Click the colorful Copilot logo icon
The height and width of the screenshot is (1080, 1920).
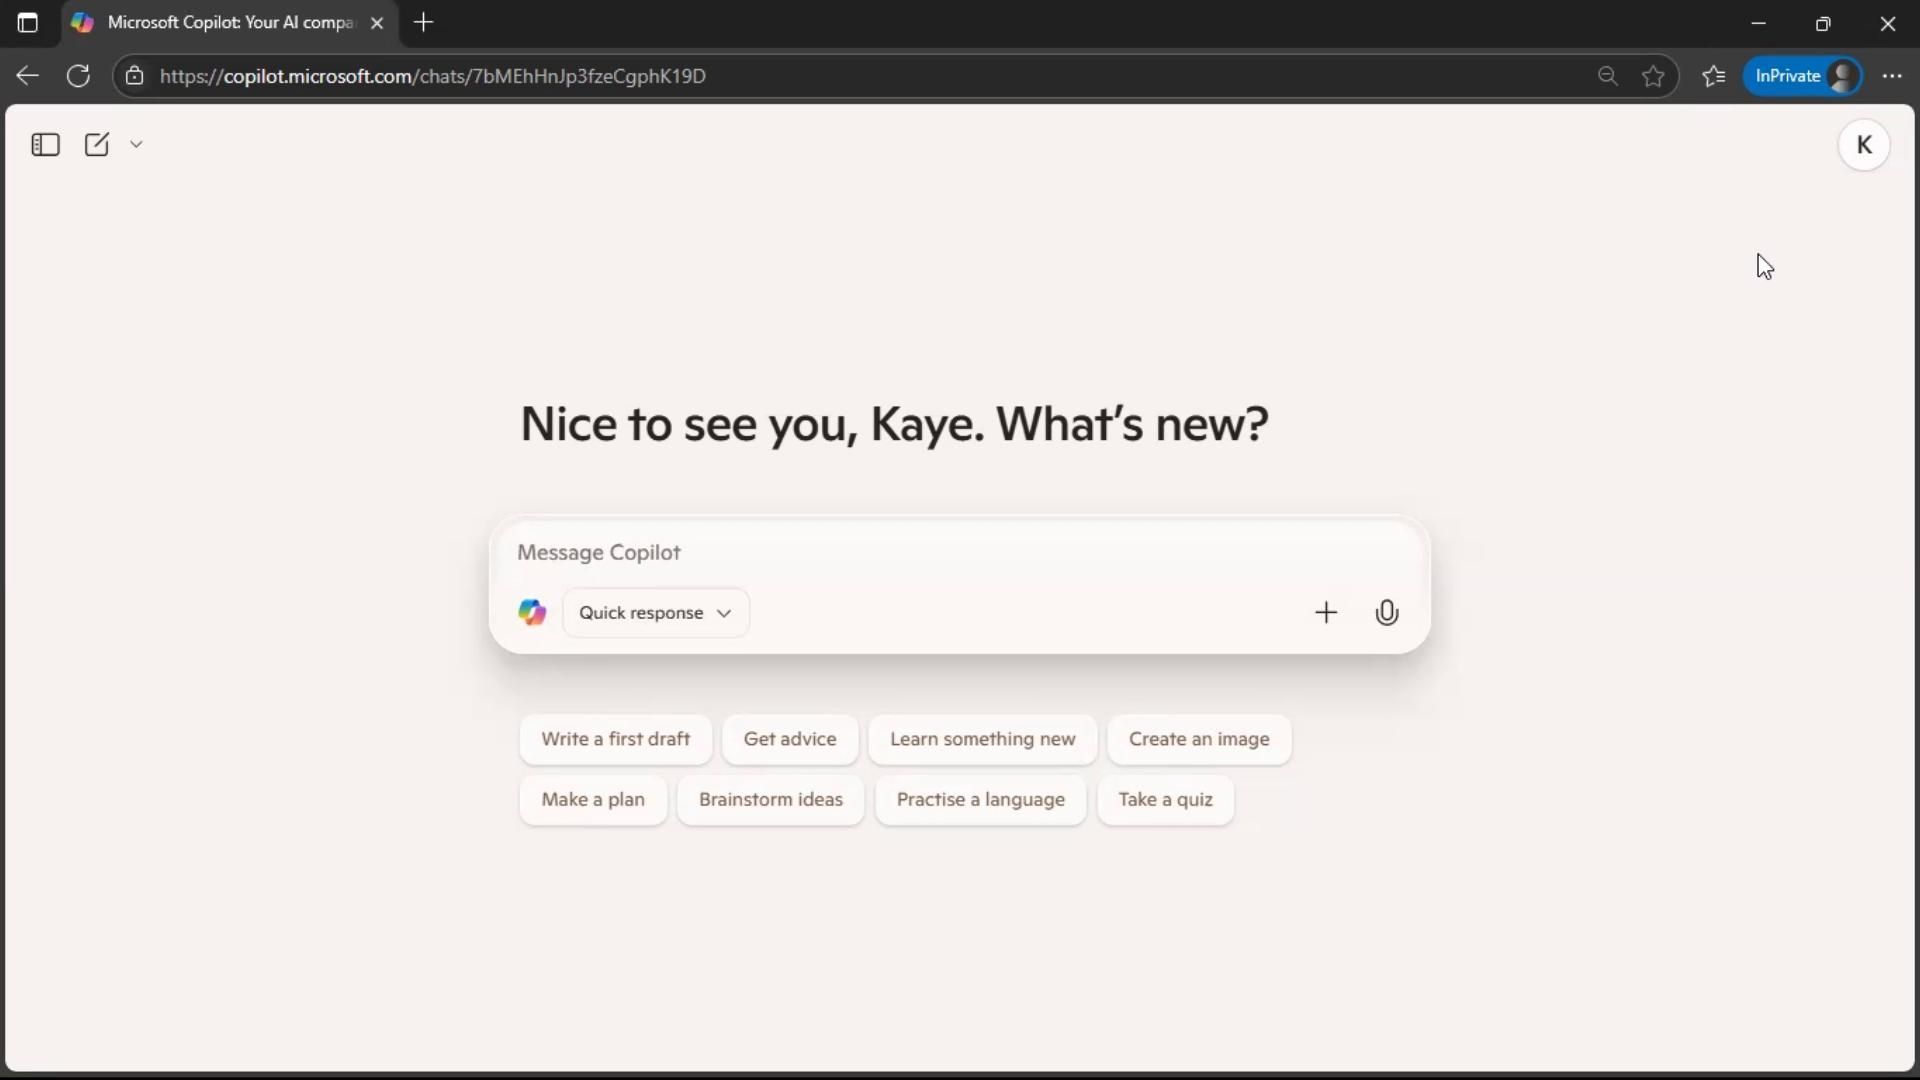point(532,612)
